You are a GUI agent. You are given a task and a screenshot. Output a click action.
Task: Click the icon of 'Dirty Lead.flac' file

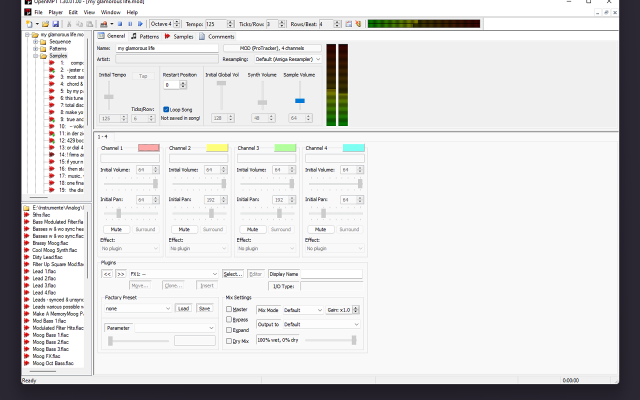[27, 257]
